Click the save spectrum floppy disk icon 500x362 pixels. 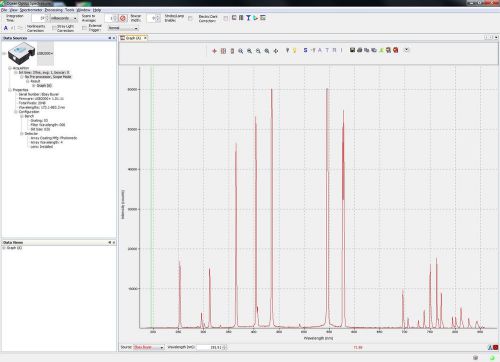click(352, 50)
